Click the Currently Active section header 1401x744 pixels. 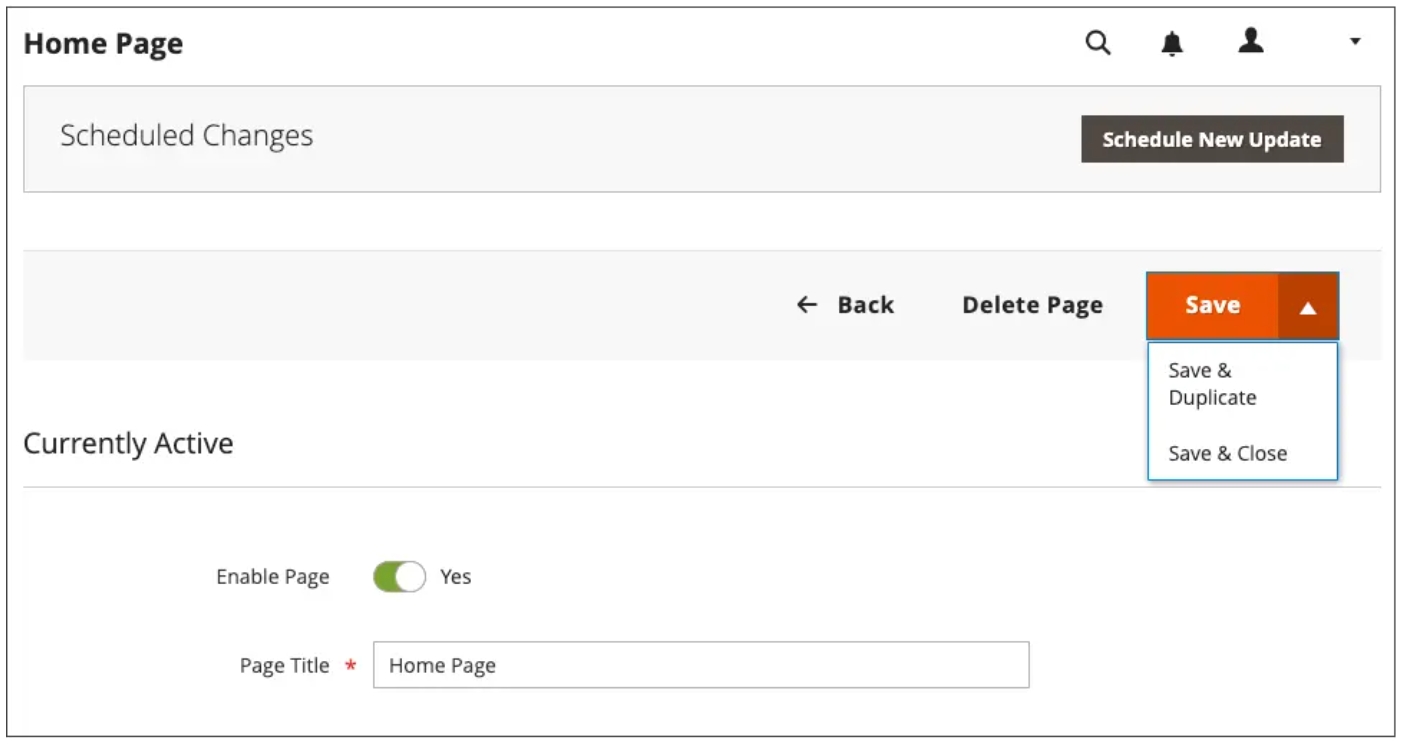pos(128,443)
